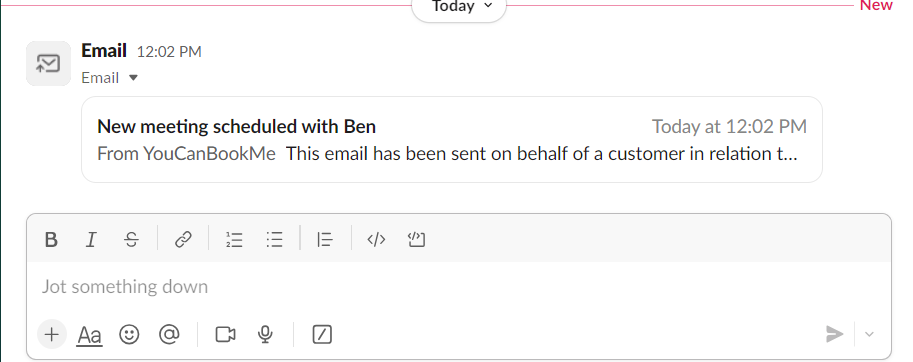
Task: Toggle the Aa formatting toolbar
Action: 90,335
